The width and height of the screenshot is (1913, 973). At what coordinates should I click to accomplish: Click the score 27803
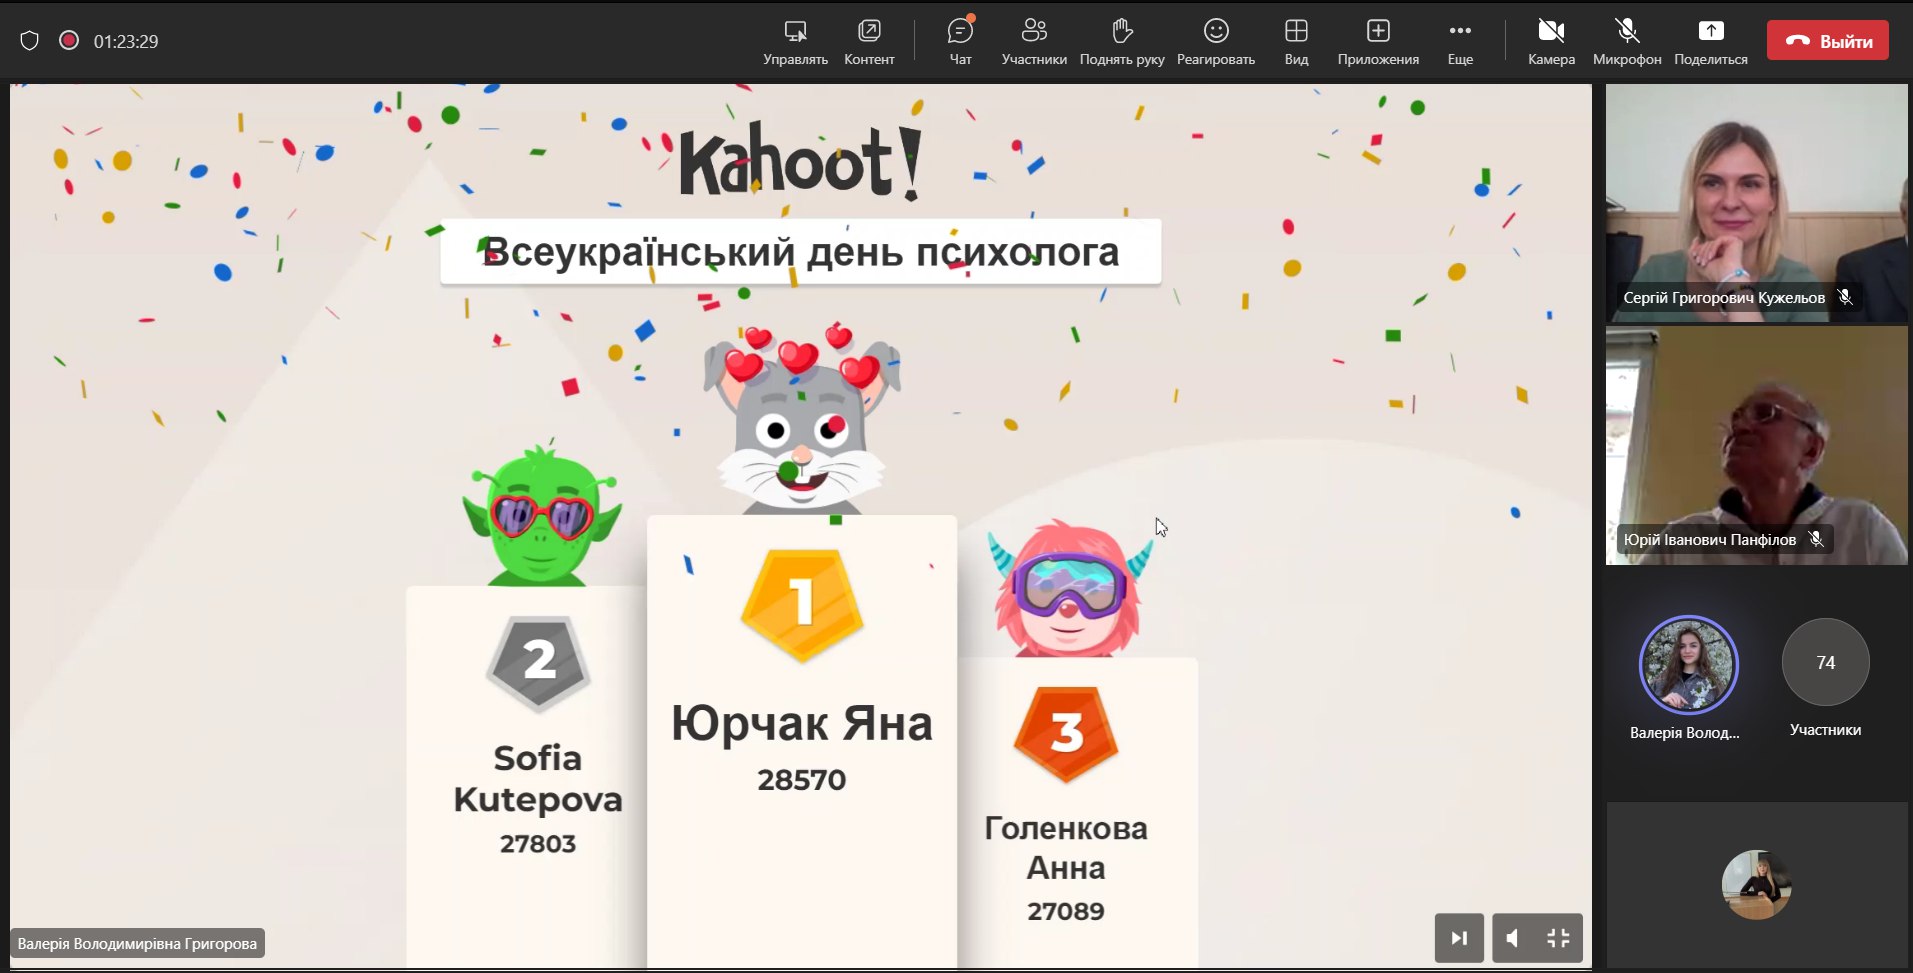(538, 844)
